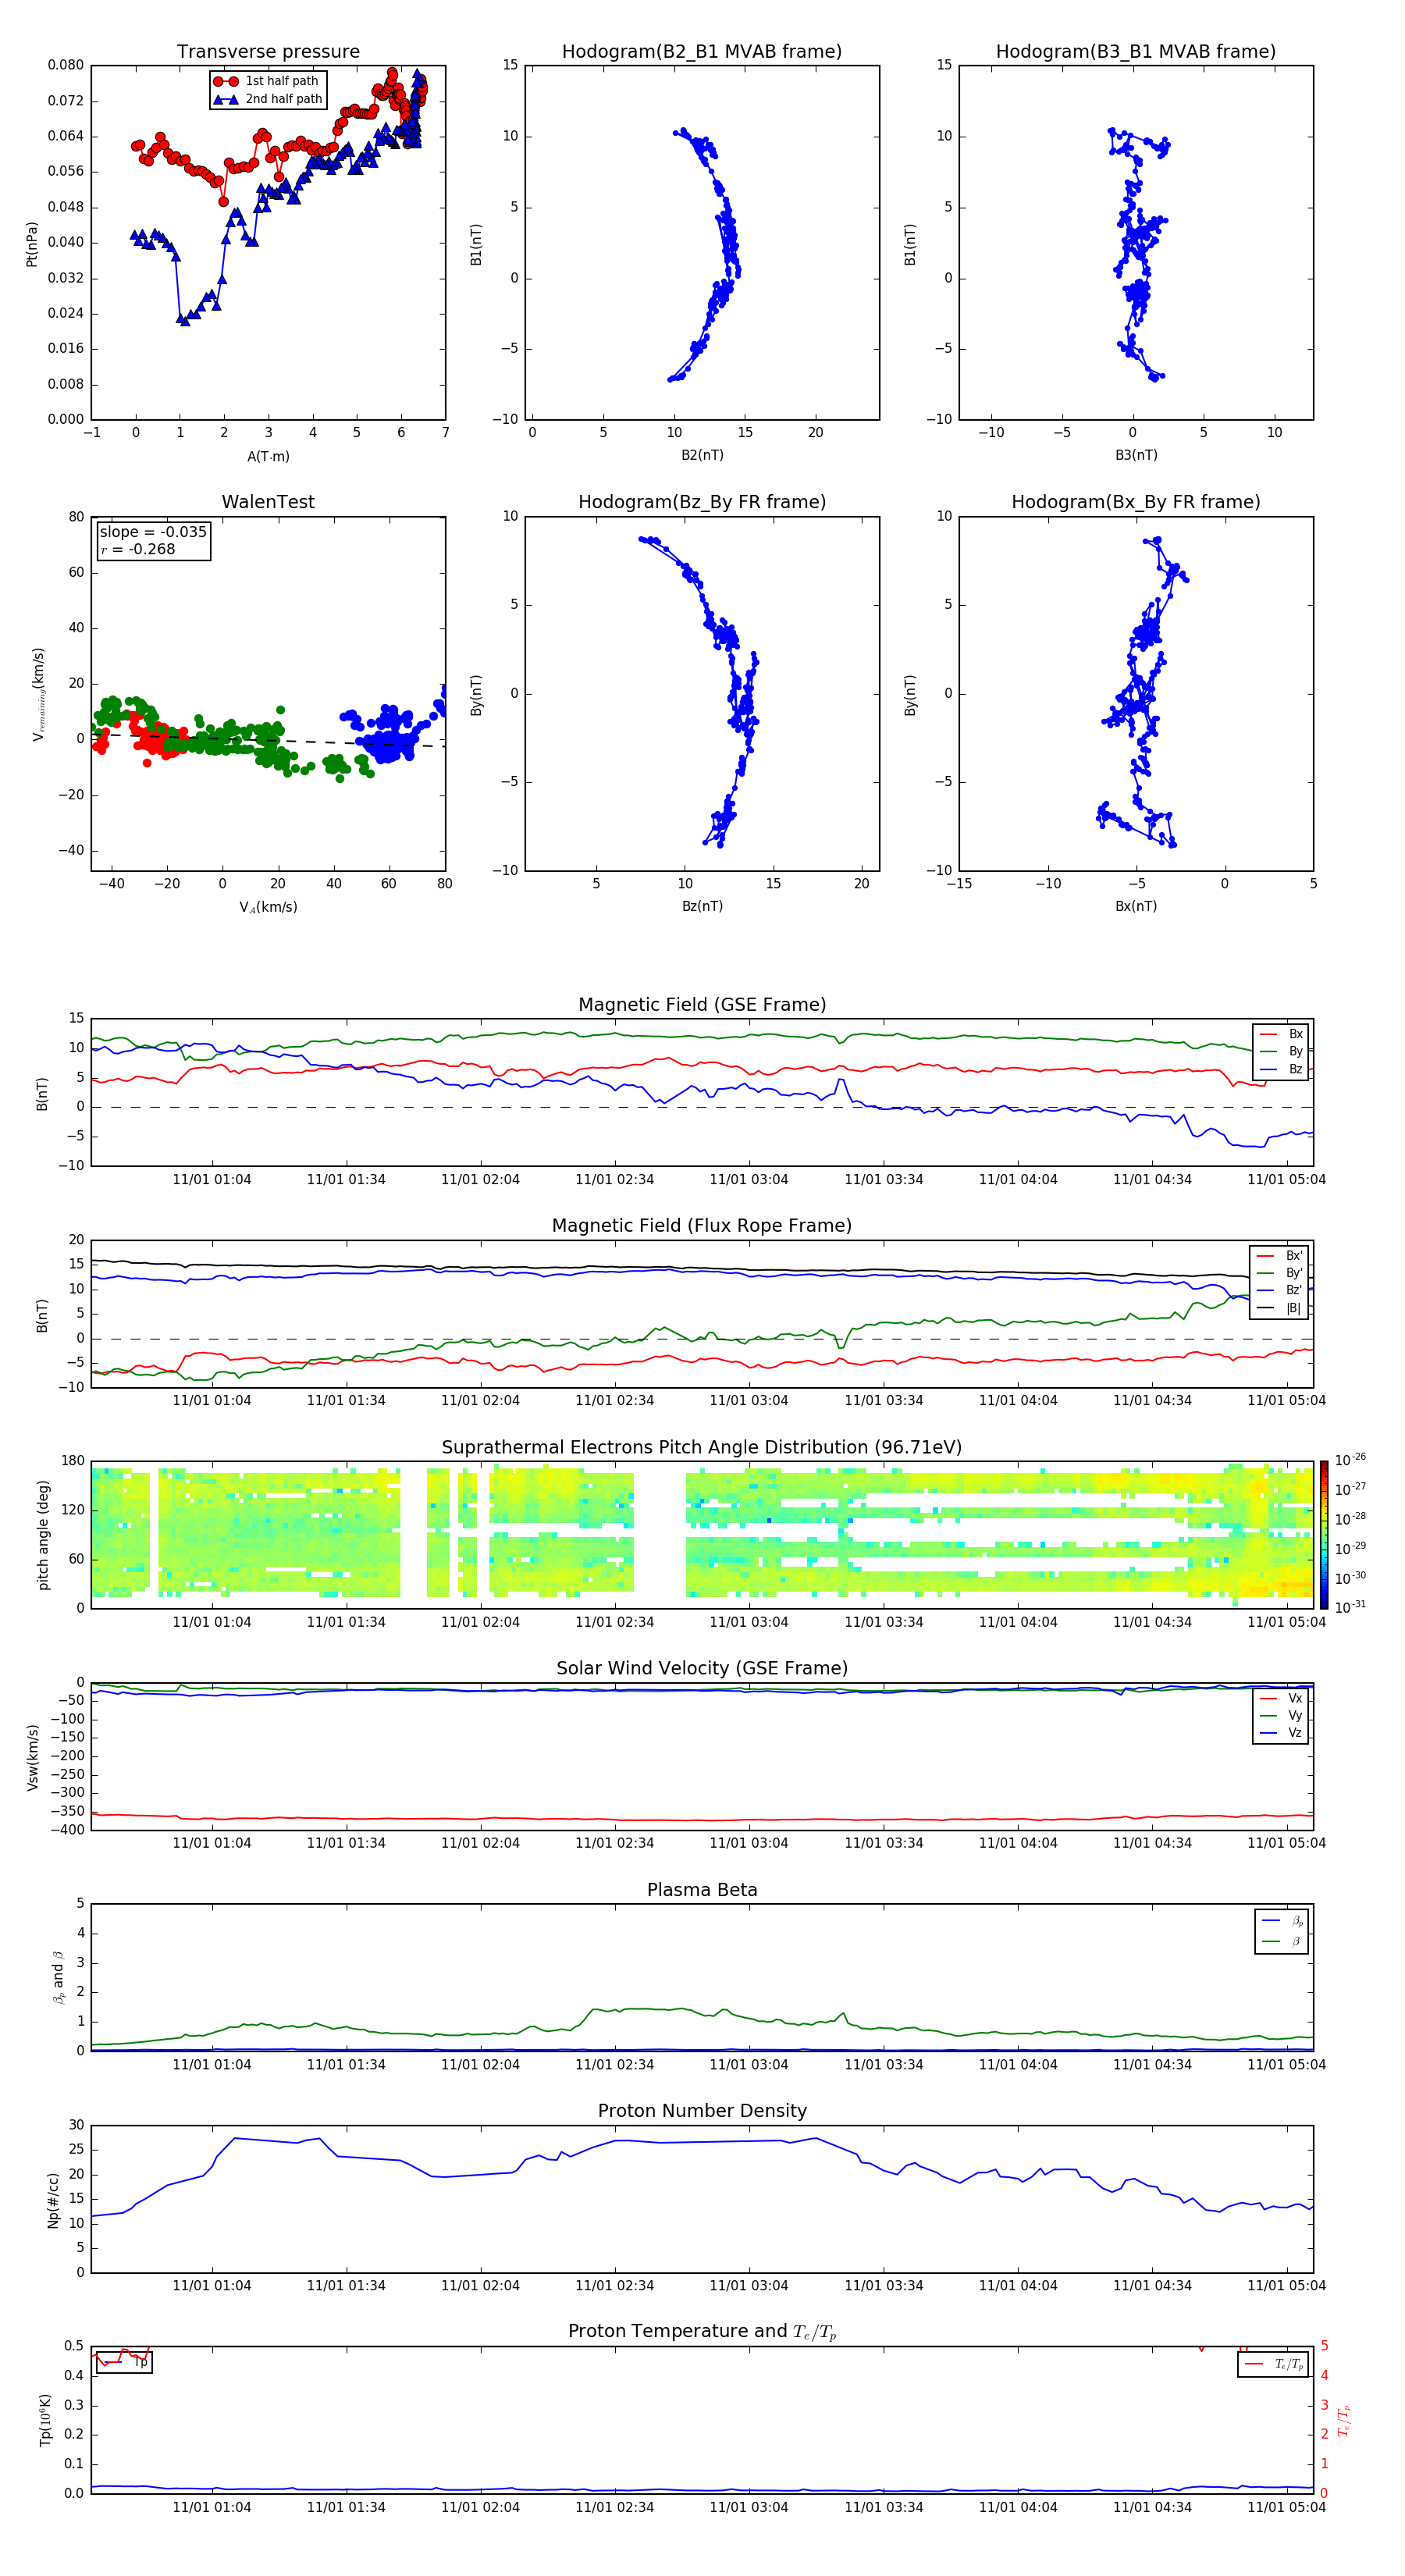Screen dimensions: 1405x2576
Task: Click the "Hodogram(B2_B1 MVAB frame)" title
Action: (x=702, y=52)
